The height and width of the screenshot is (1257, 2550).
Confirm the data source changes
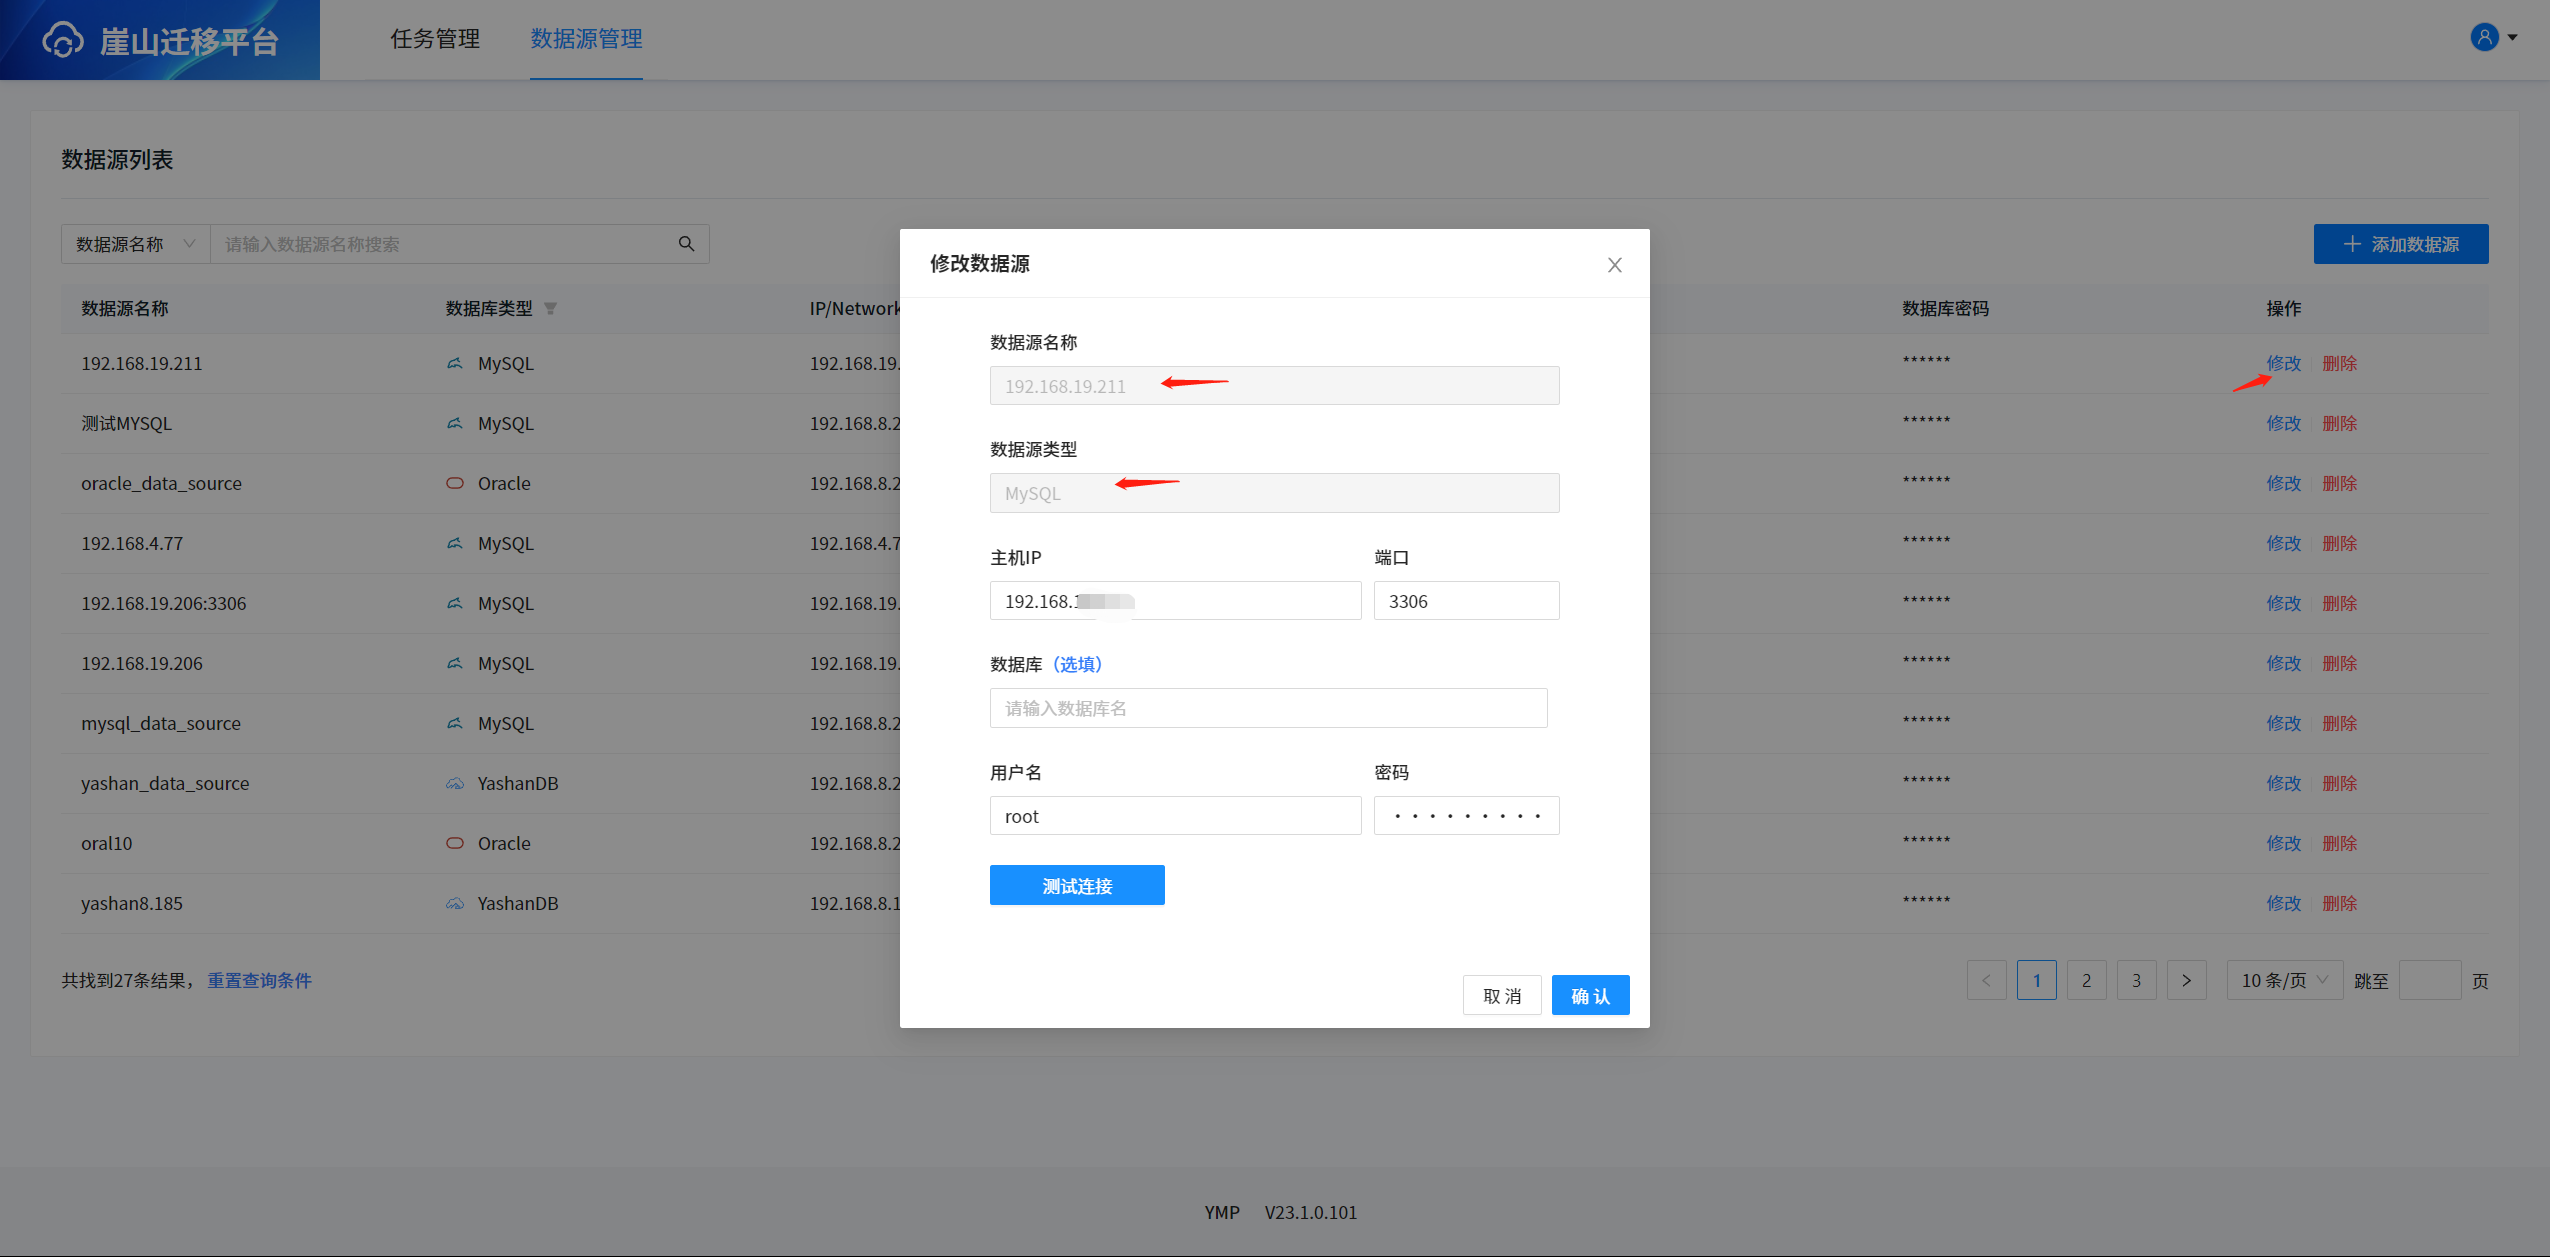tap(1590, 995)
